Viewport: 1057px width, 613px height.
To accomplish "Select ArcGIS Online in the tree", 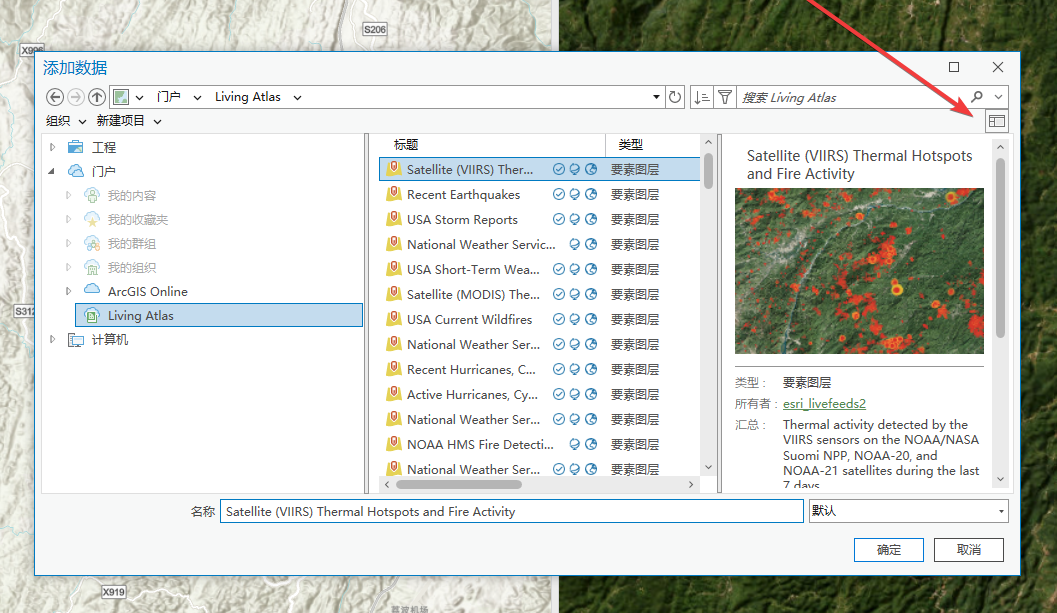I will pyautogui.click(x=147, y=291).
